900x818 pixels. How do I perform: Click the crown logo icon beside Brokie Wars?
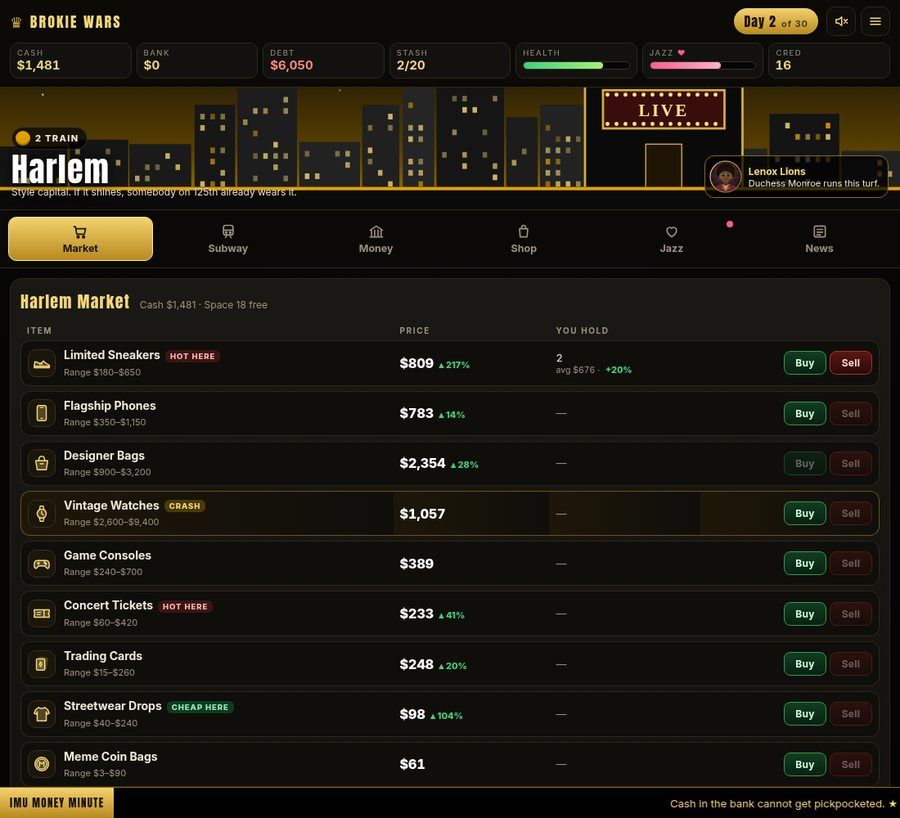click(x=17, y=22)
